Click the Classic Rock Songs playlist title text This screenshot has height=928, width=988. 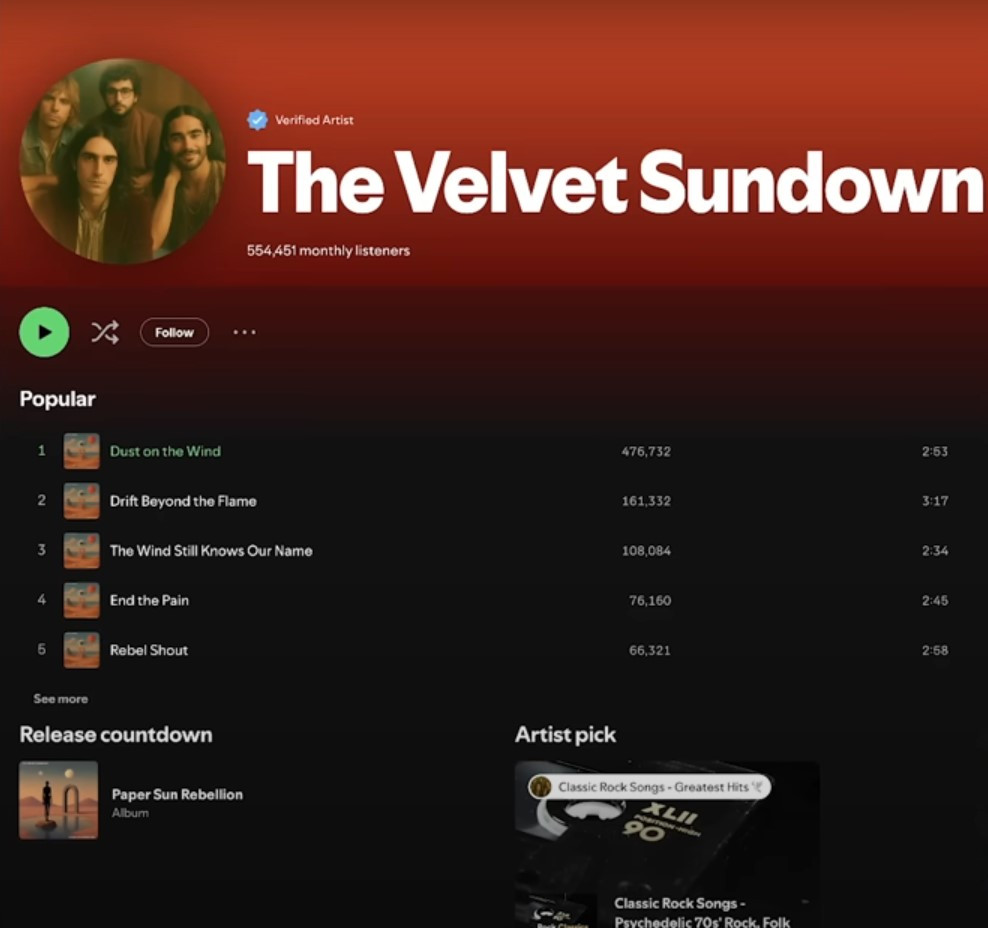coord(702,913)
